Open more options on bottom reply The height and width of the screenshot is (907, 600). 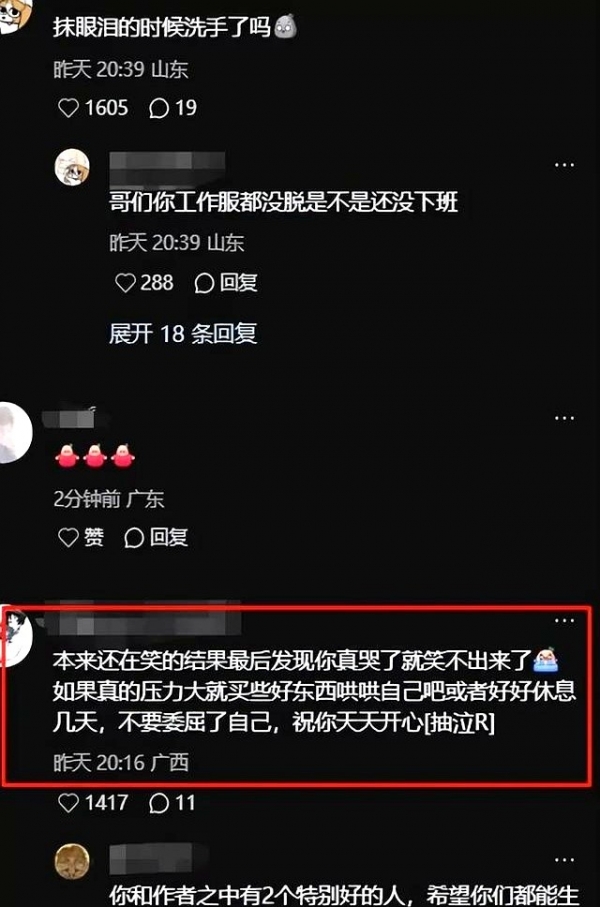coord(564,860)
